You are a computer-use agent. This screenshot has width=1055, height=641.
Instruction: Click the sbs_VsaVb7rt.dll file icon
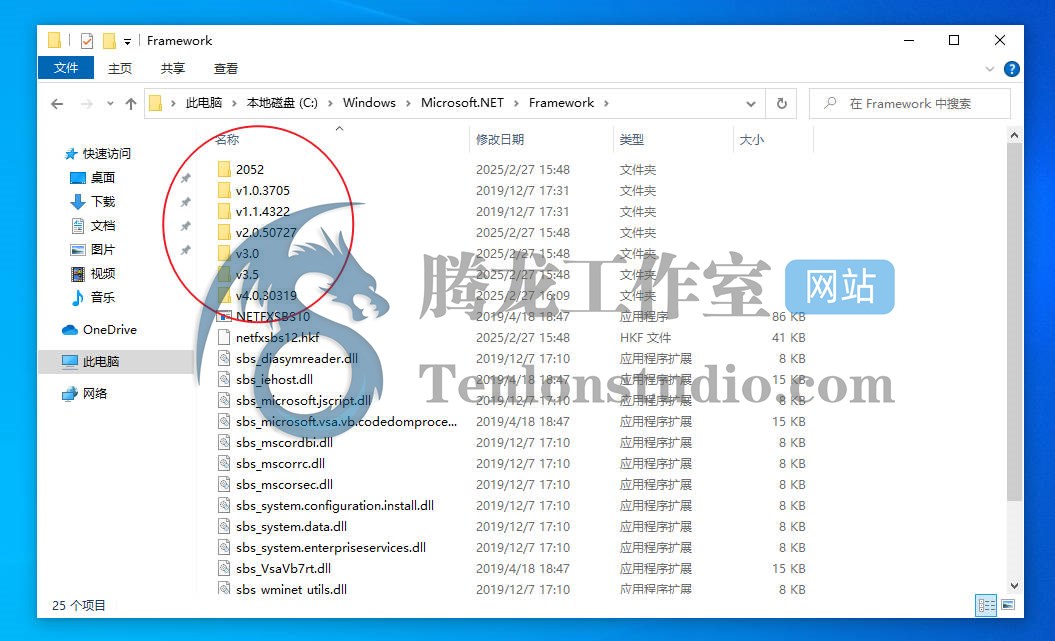tap(224, 568)
